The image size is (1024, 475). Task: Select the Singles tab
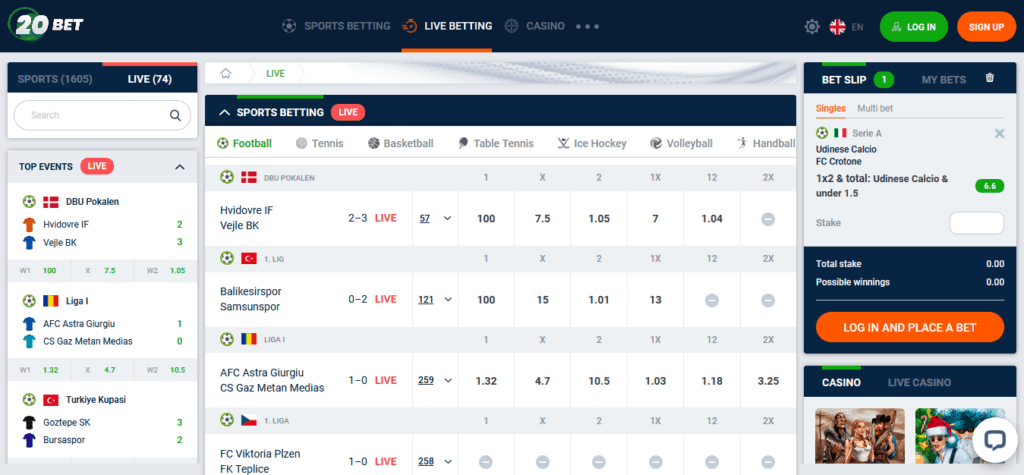831,108
